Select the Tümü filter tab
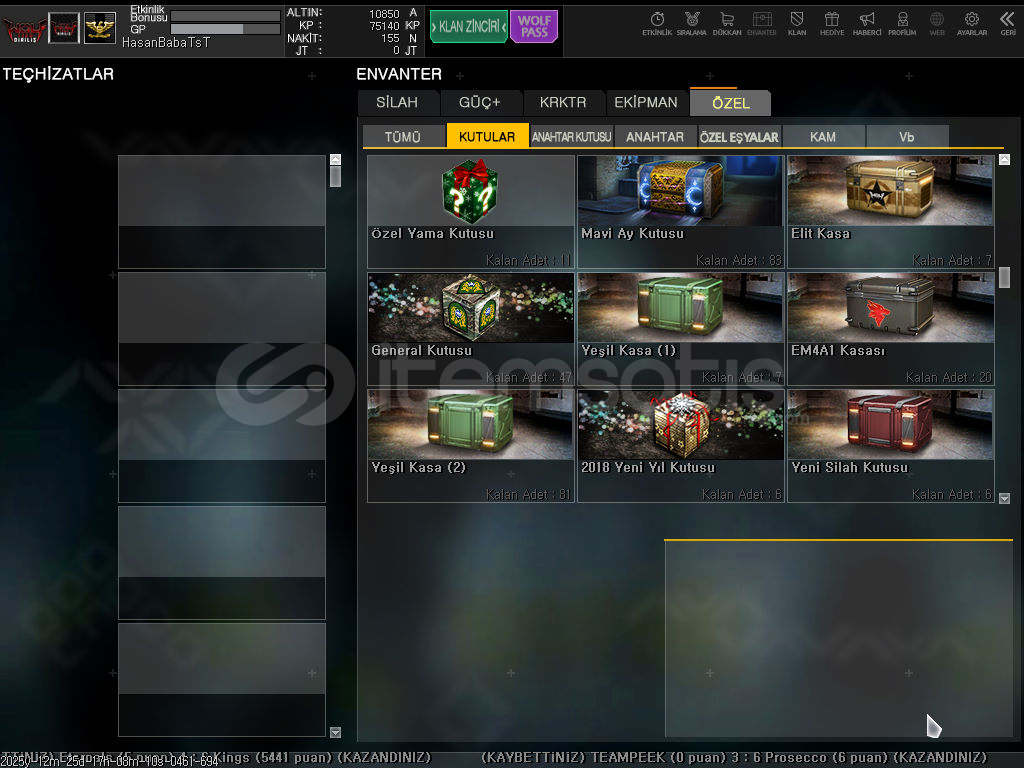The height and width of the screenshot is (768, 1024). pos(403,137)
